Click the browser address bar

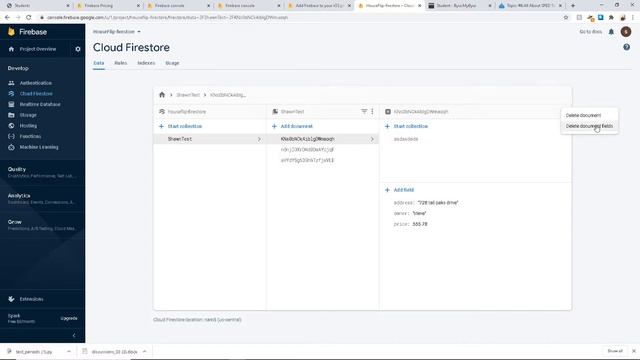302,18
